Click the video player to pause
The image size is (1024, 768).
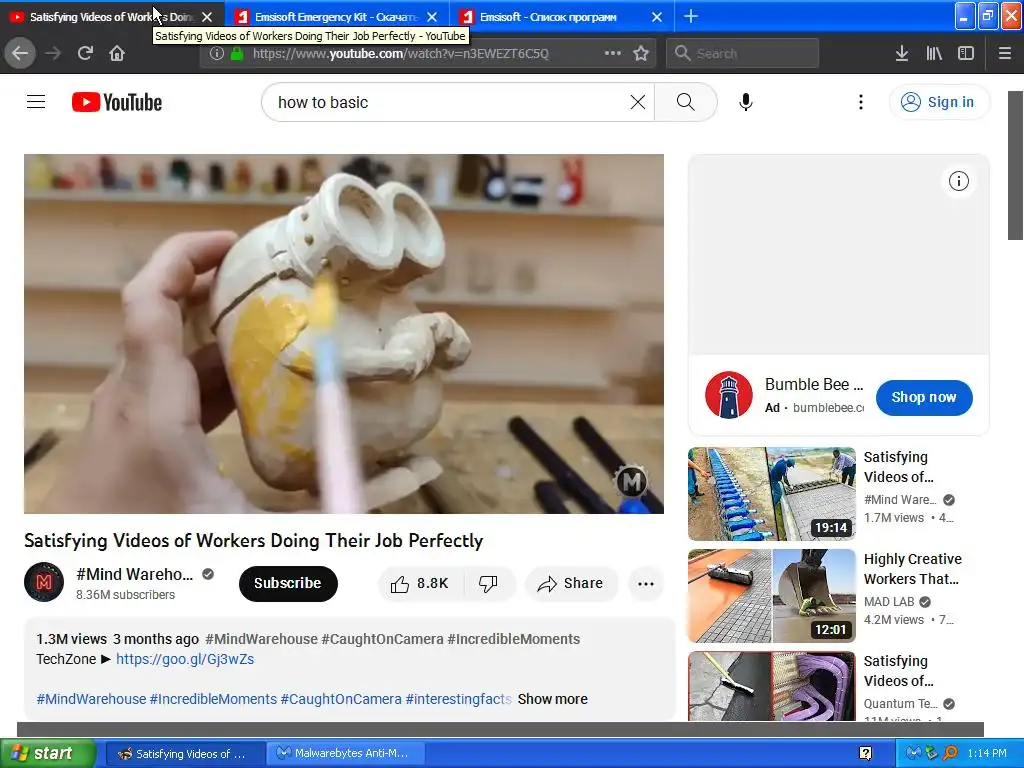344,334
